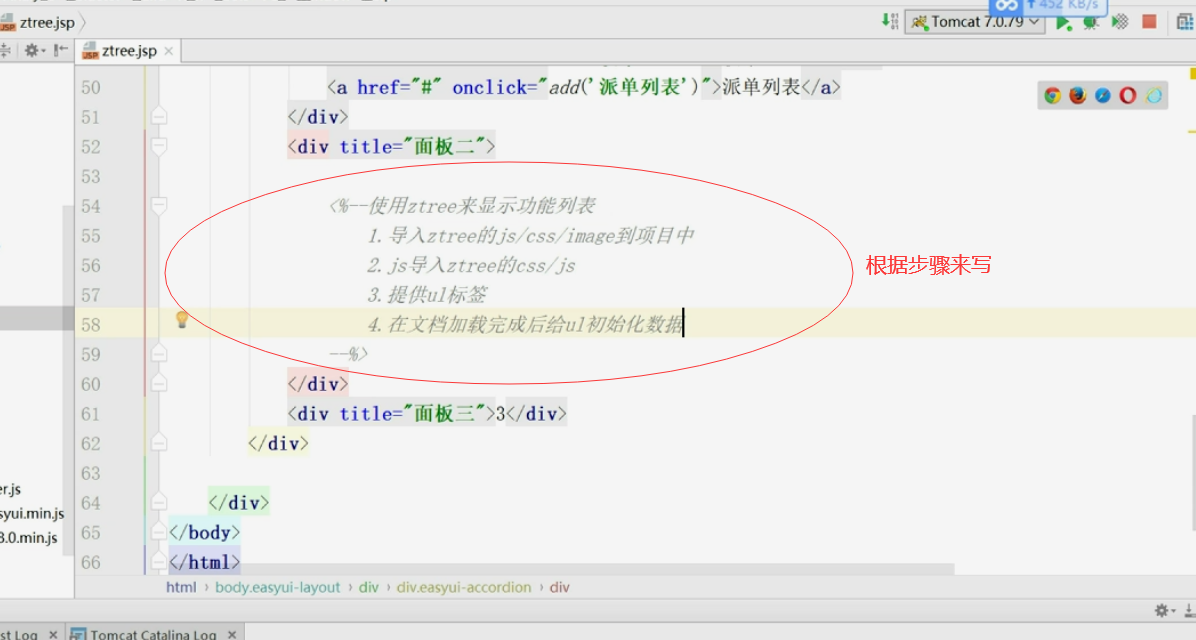
Task: Click comment line "2. js导入ztree的css/js"
Action: [x=471, y=265]
